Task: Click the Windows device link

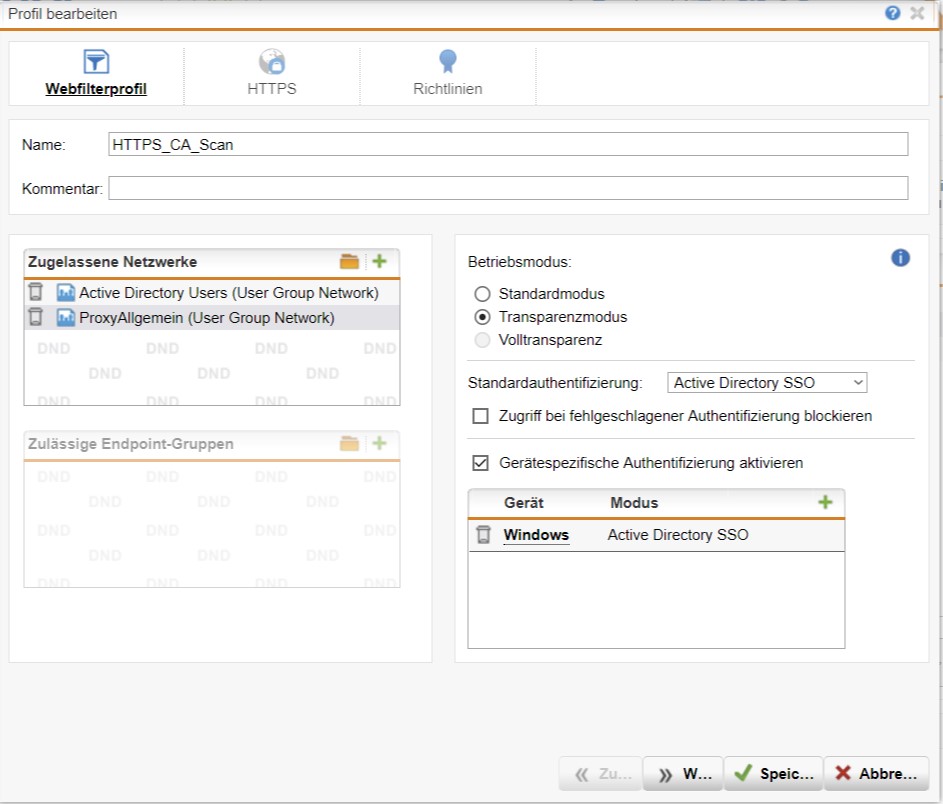Action: pos(536,535)
